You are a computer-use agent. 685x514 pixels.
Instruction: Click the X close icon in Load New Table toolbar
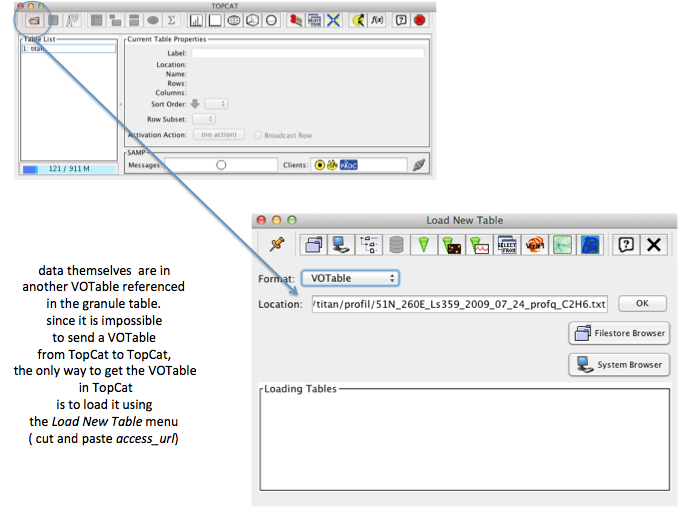654,245
